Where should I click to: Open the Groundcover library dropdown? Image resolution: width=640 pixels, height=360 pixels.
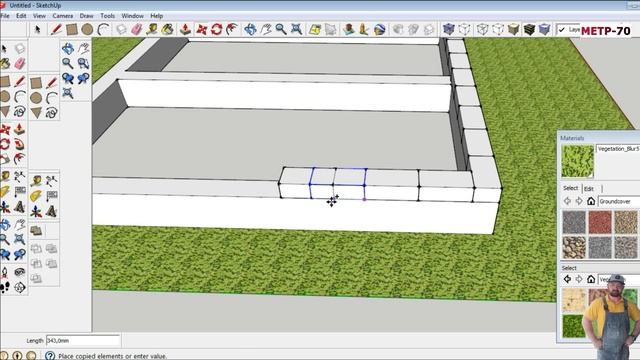point(618,201)
